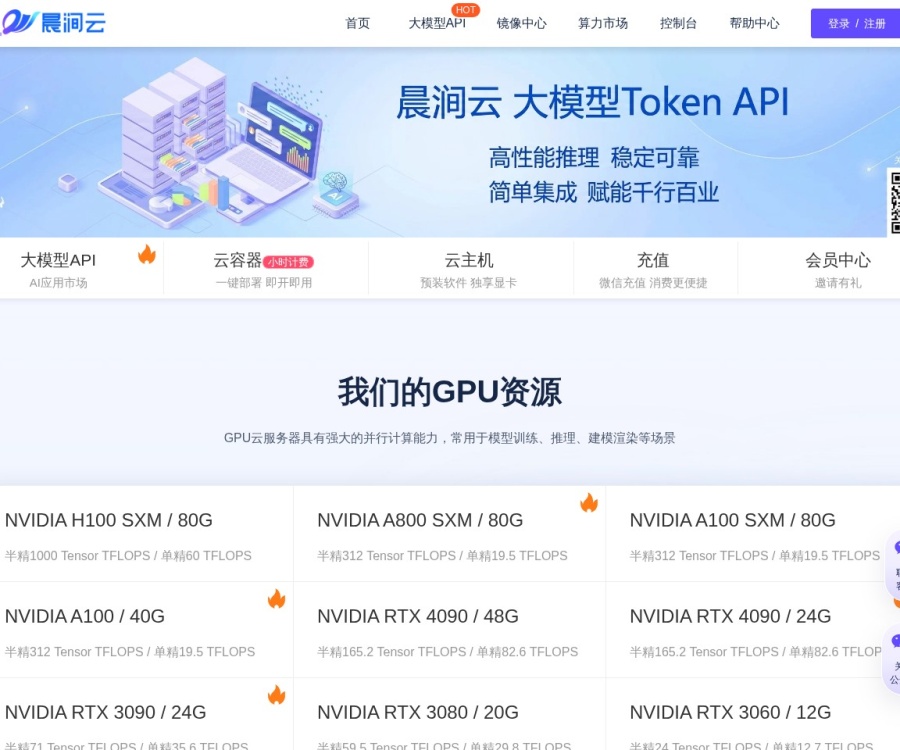
Task: Click the flame icon on 大模型API tile
Action: tap(147, 254)
